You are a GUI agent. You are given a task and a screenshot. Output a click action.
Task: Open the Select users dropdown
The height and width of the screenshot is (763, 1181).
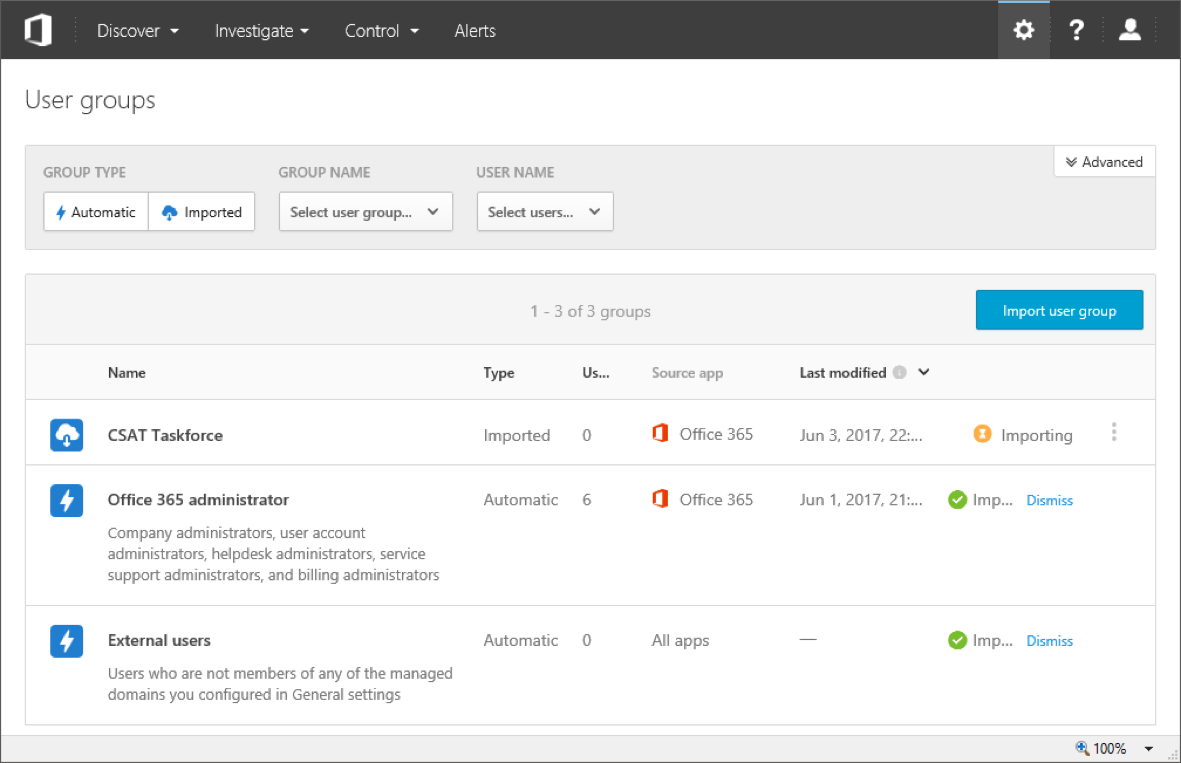[x=544, y=211]
